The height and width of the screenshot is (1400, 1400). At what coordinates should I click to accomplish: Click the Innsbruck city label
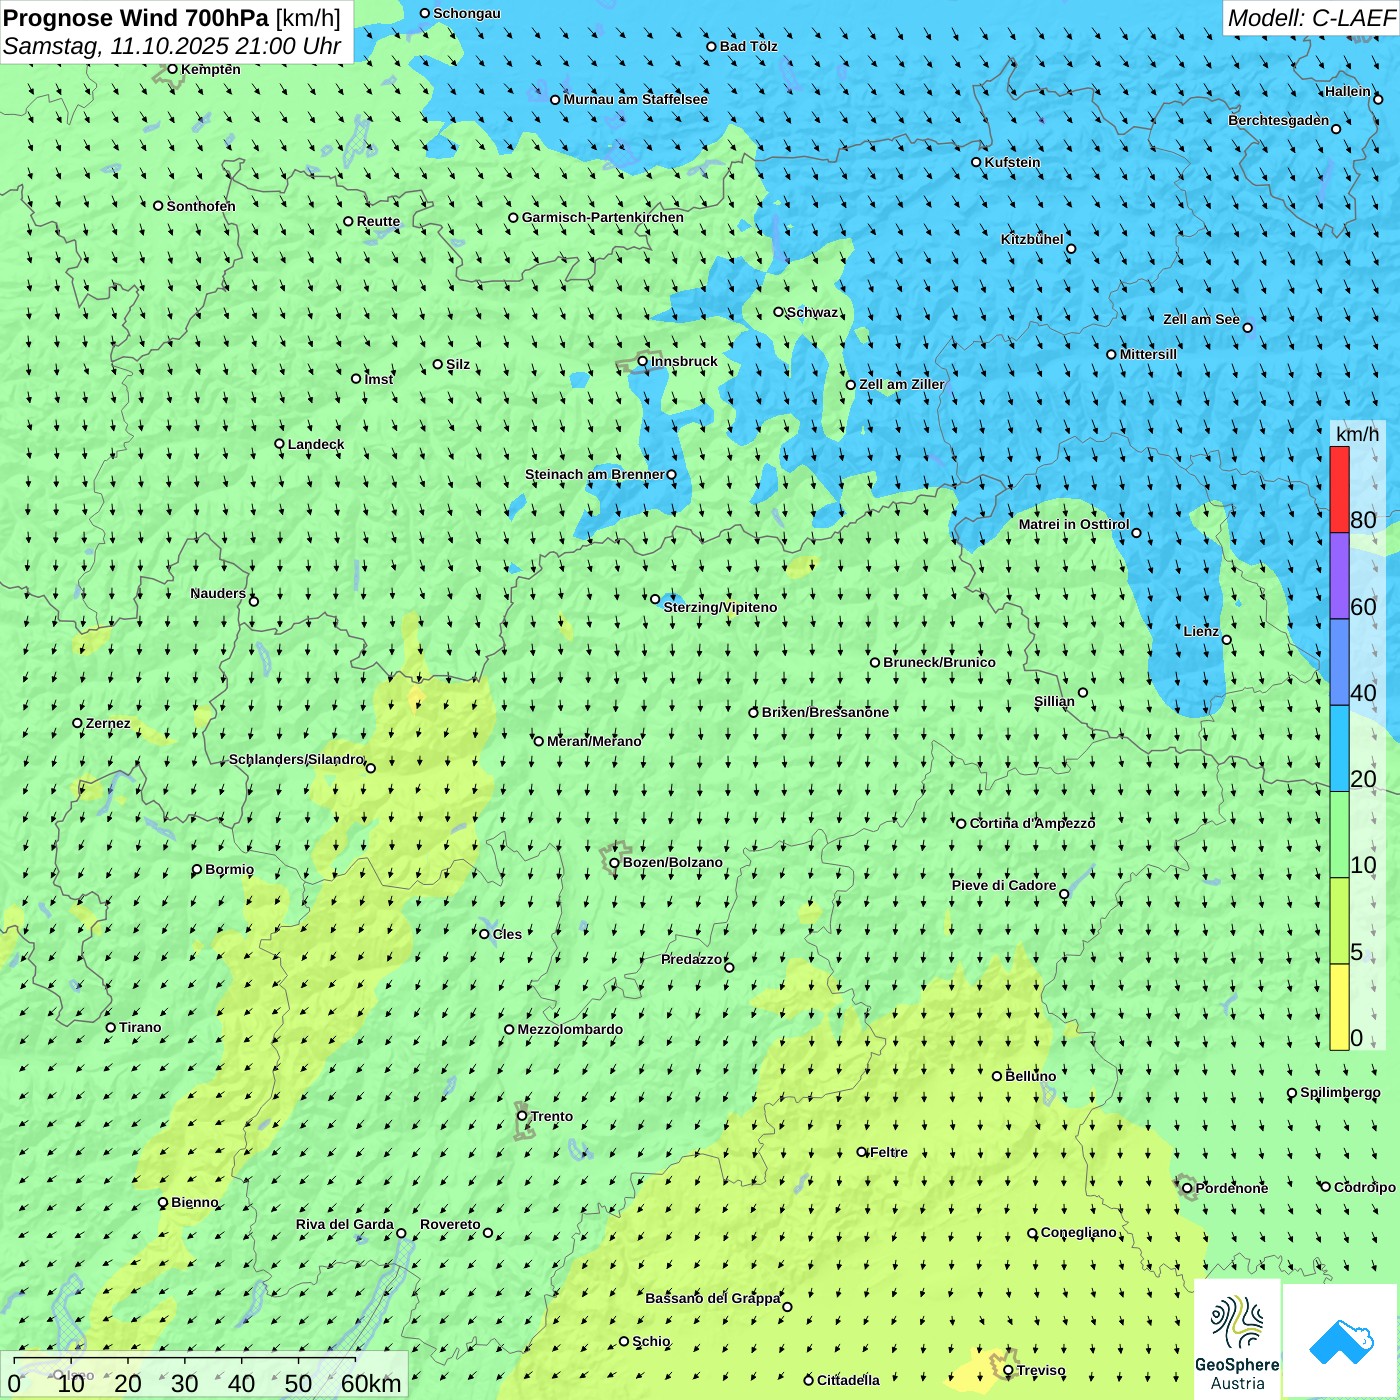[684, 361]
